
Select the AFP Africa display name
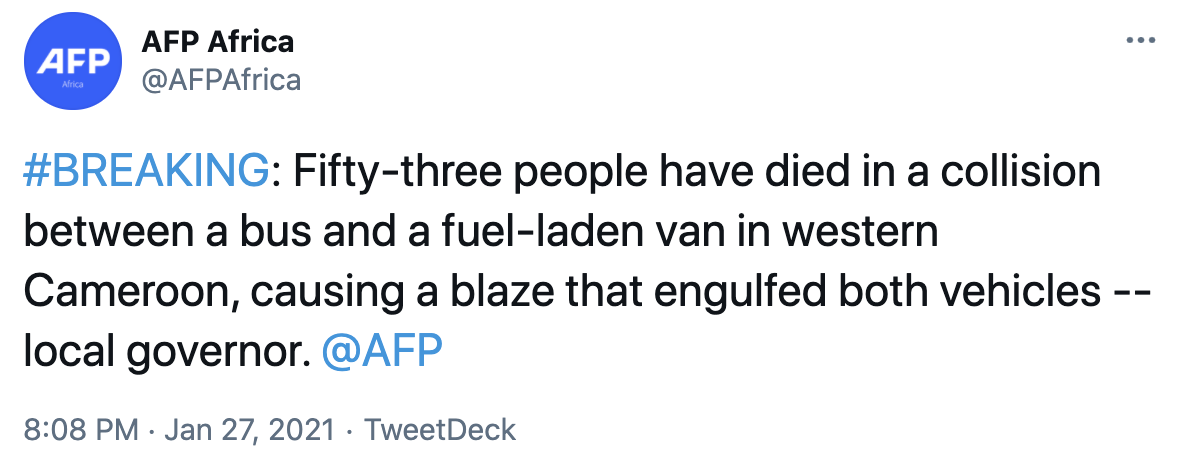218,41
